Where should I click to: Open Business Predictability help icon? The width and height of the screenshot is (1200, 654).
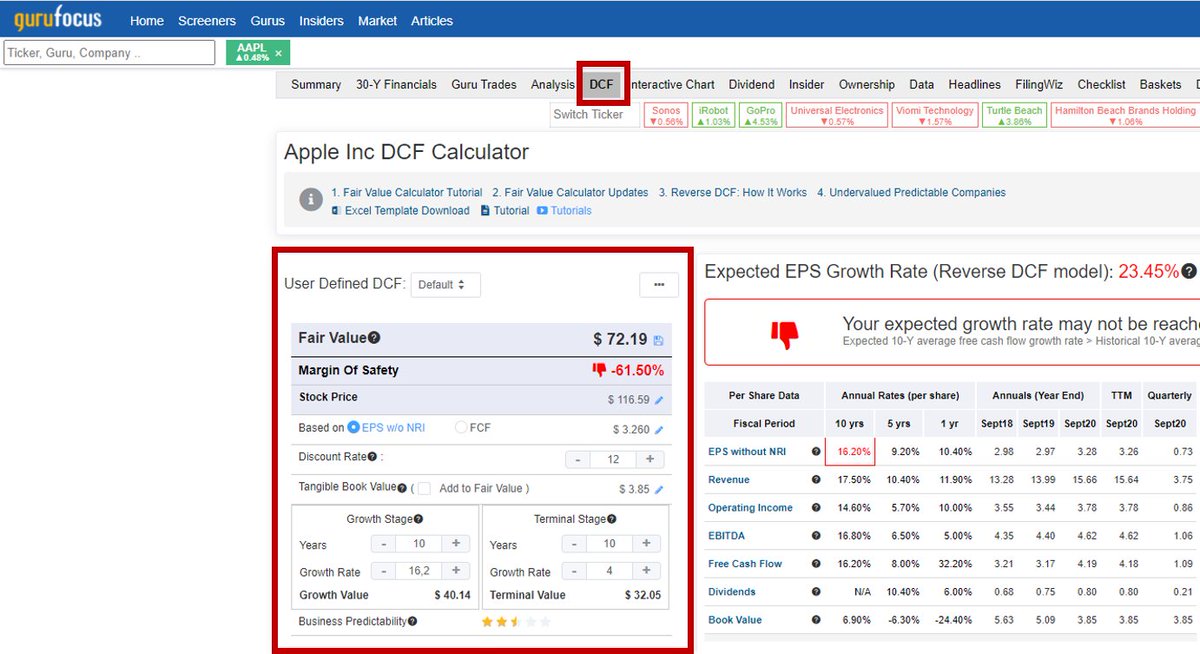[x=412, y=621]
